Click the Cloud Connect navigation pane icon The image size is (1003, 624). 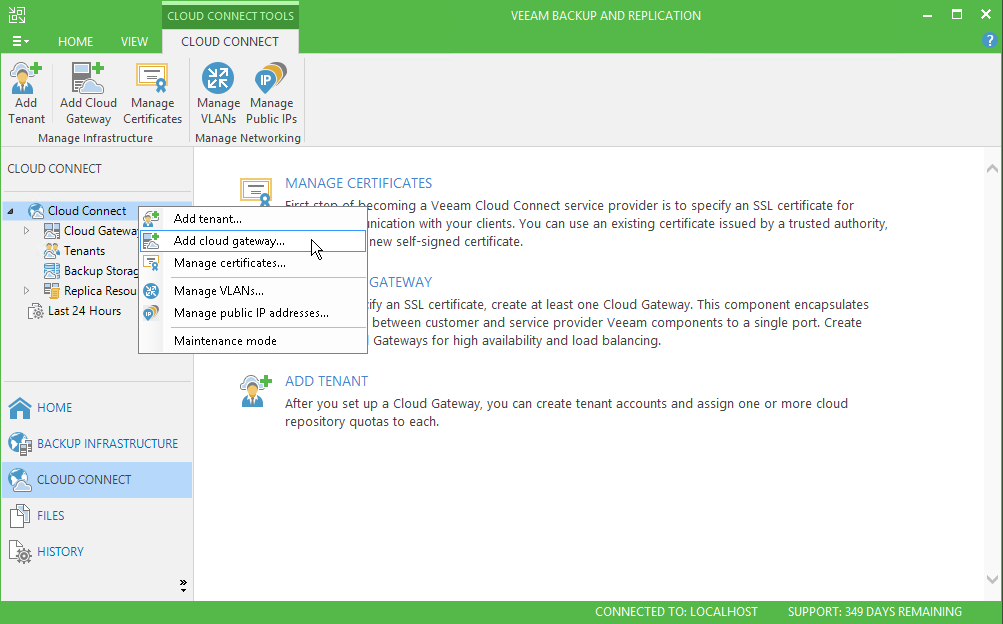tap(20, 480)
